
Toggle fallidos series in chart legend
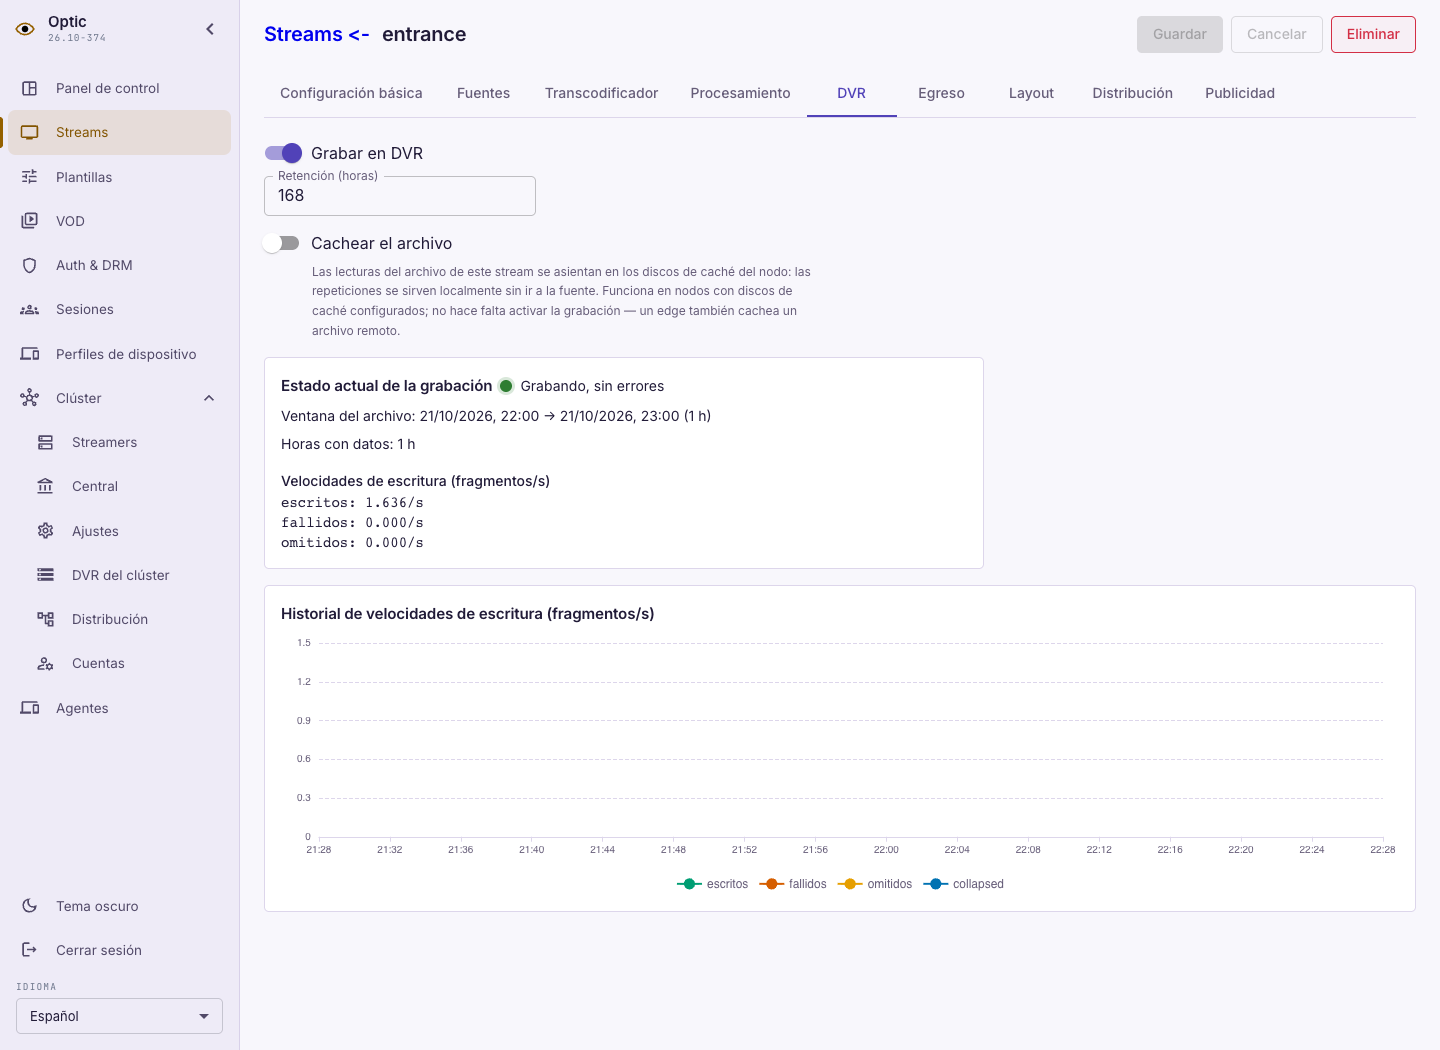[x=793, y=884]
